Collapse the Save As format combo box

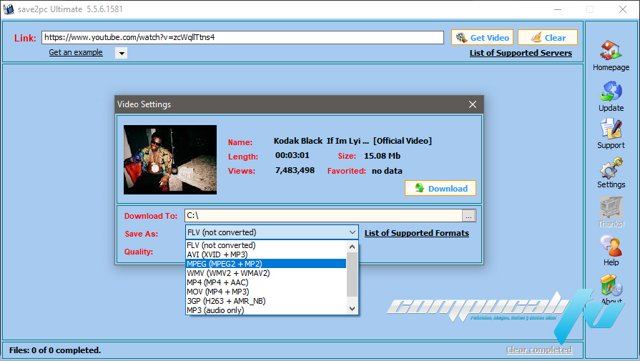coord(352,232)
